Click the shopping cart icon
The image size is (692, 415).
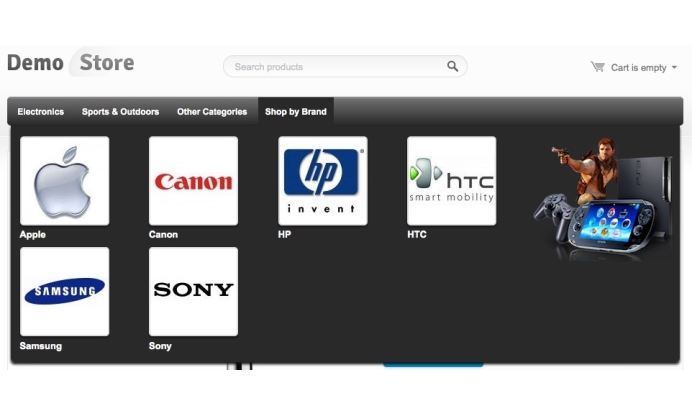pyautogui.click(x=598, y=67)
